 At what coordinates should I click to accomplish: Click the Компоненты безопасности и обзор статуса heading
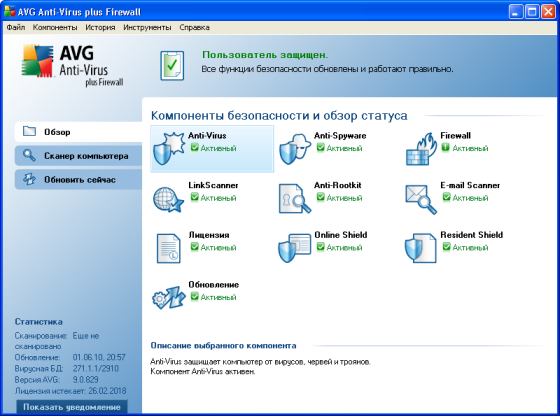click(279, 116)
